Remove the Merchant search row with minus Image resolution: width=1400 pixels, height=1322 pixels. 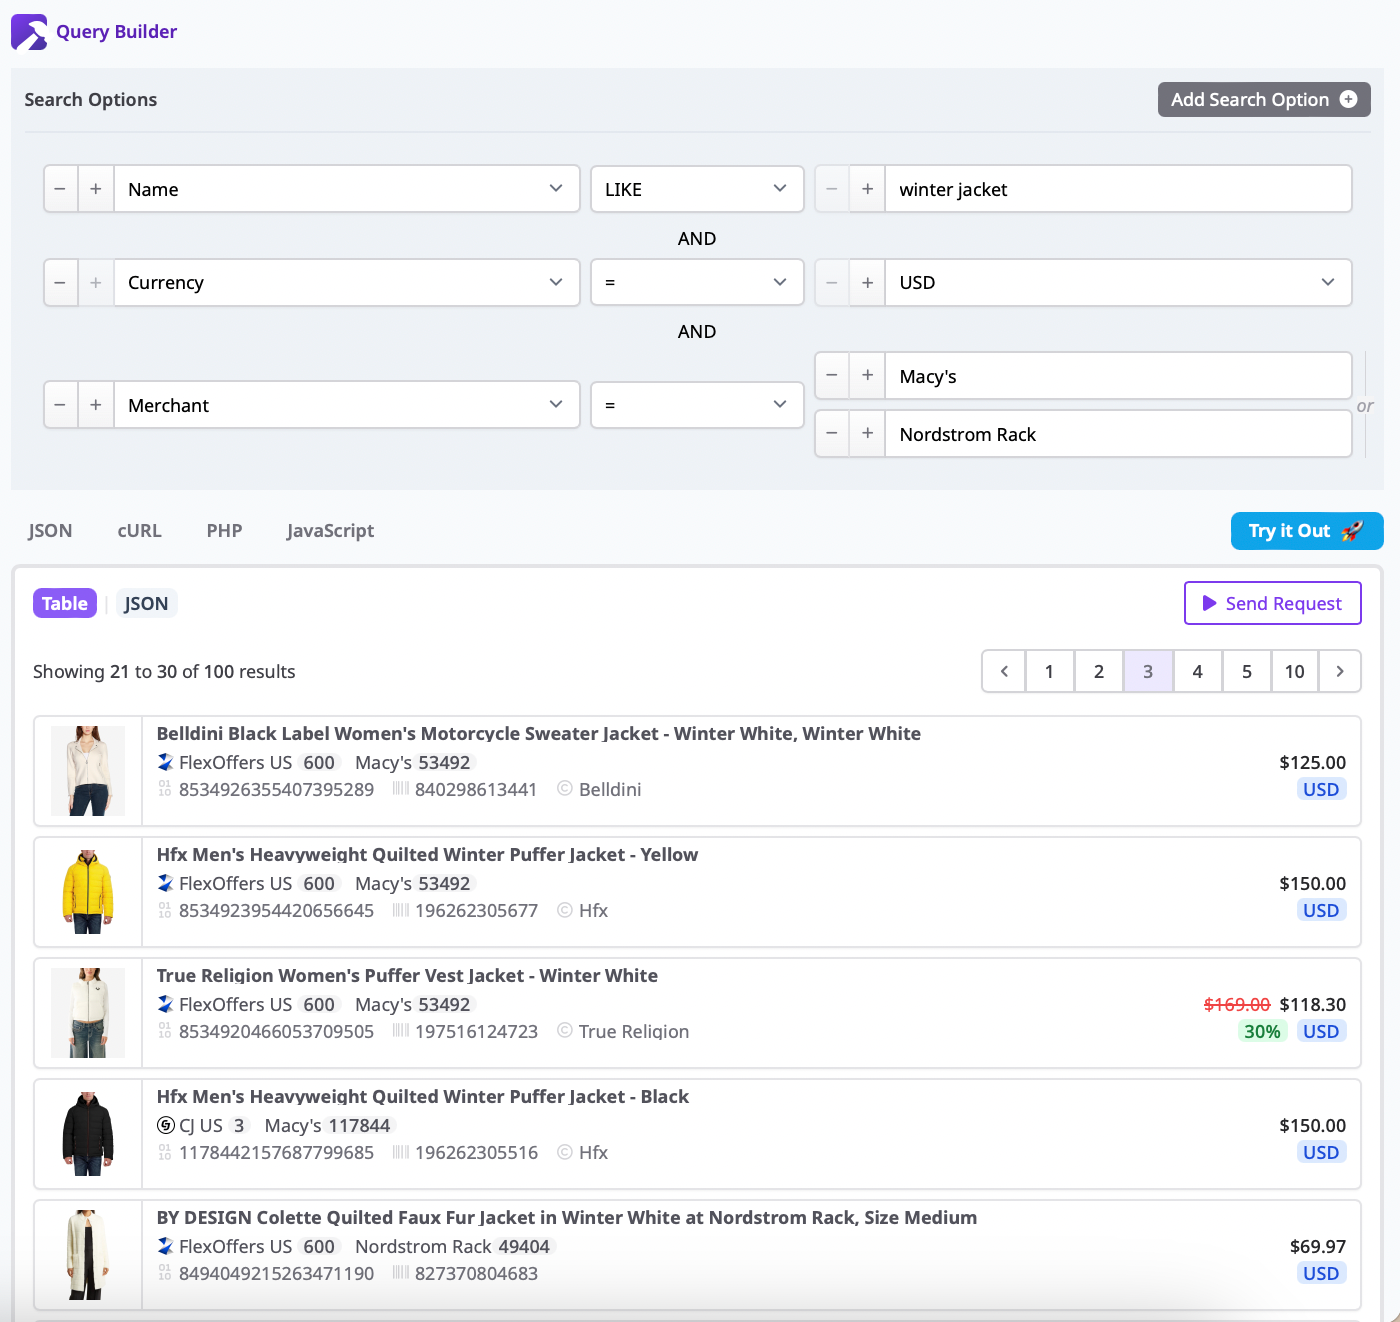[x=60, y=405]
